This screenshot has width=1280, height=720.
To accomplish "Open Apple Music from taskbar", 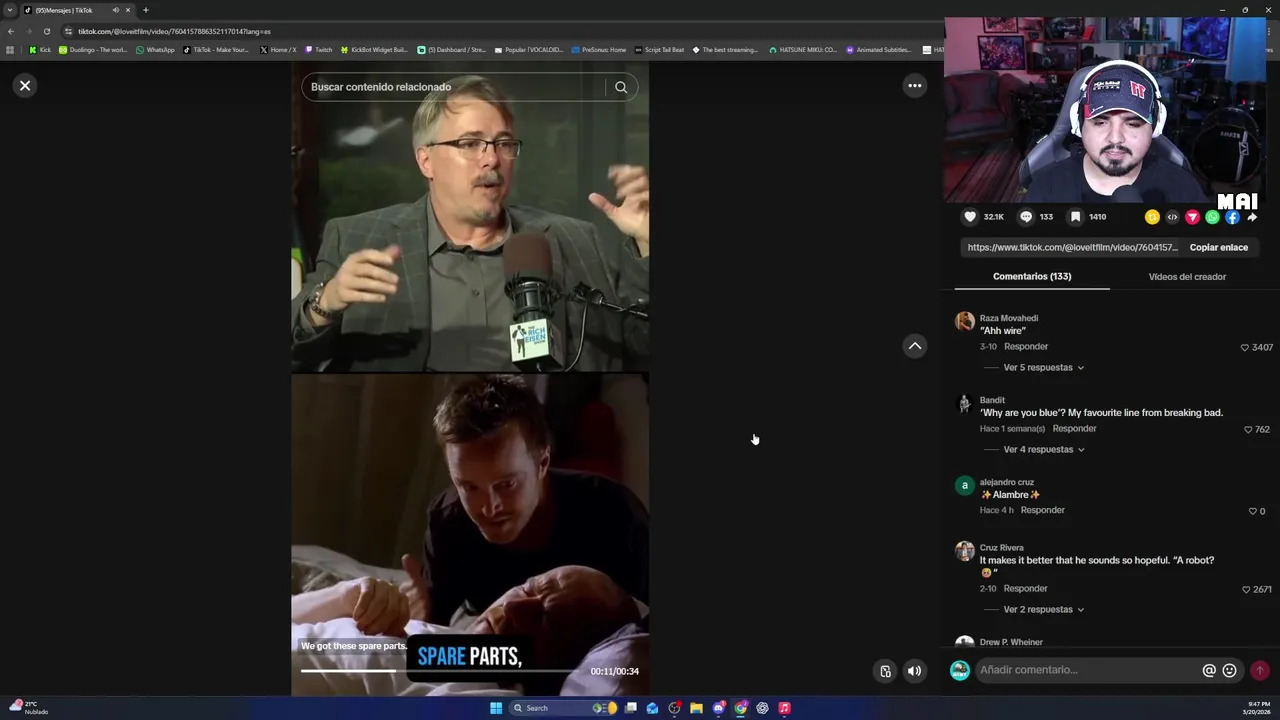I will point(784,708).
